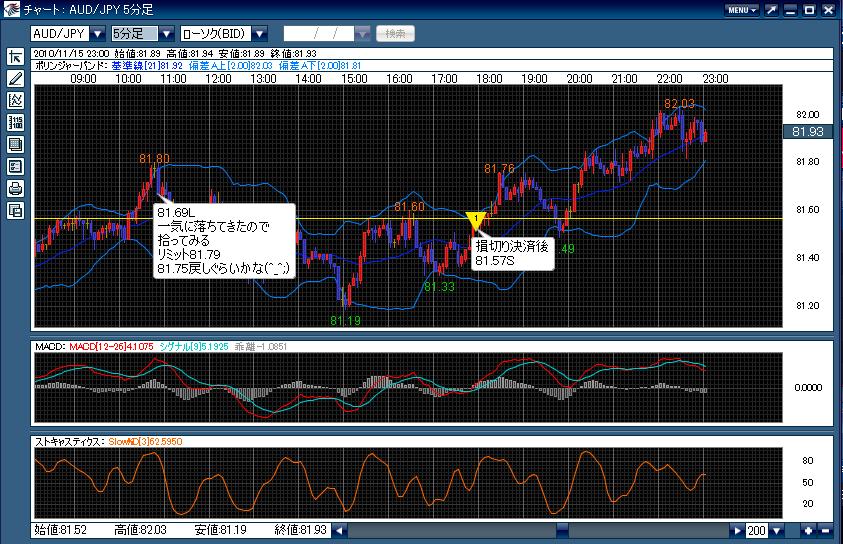The image size is (843, 544).
Task: Expand the AUD/JPY currency pair dropdown
Action: 97,34
